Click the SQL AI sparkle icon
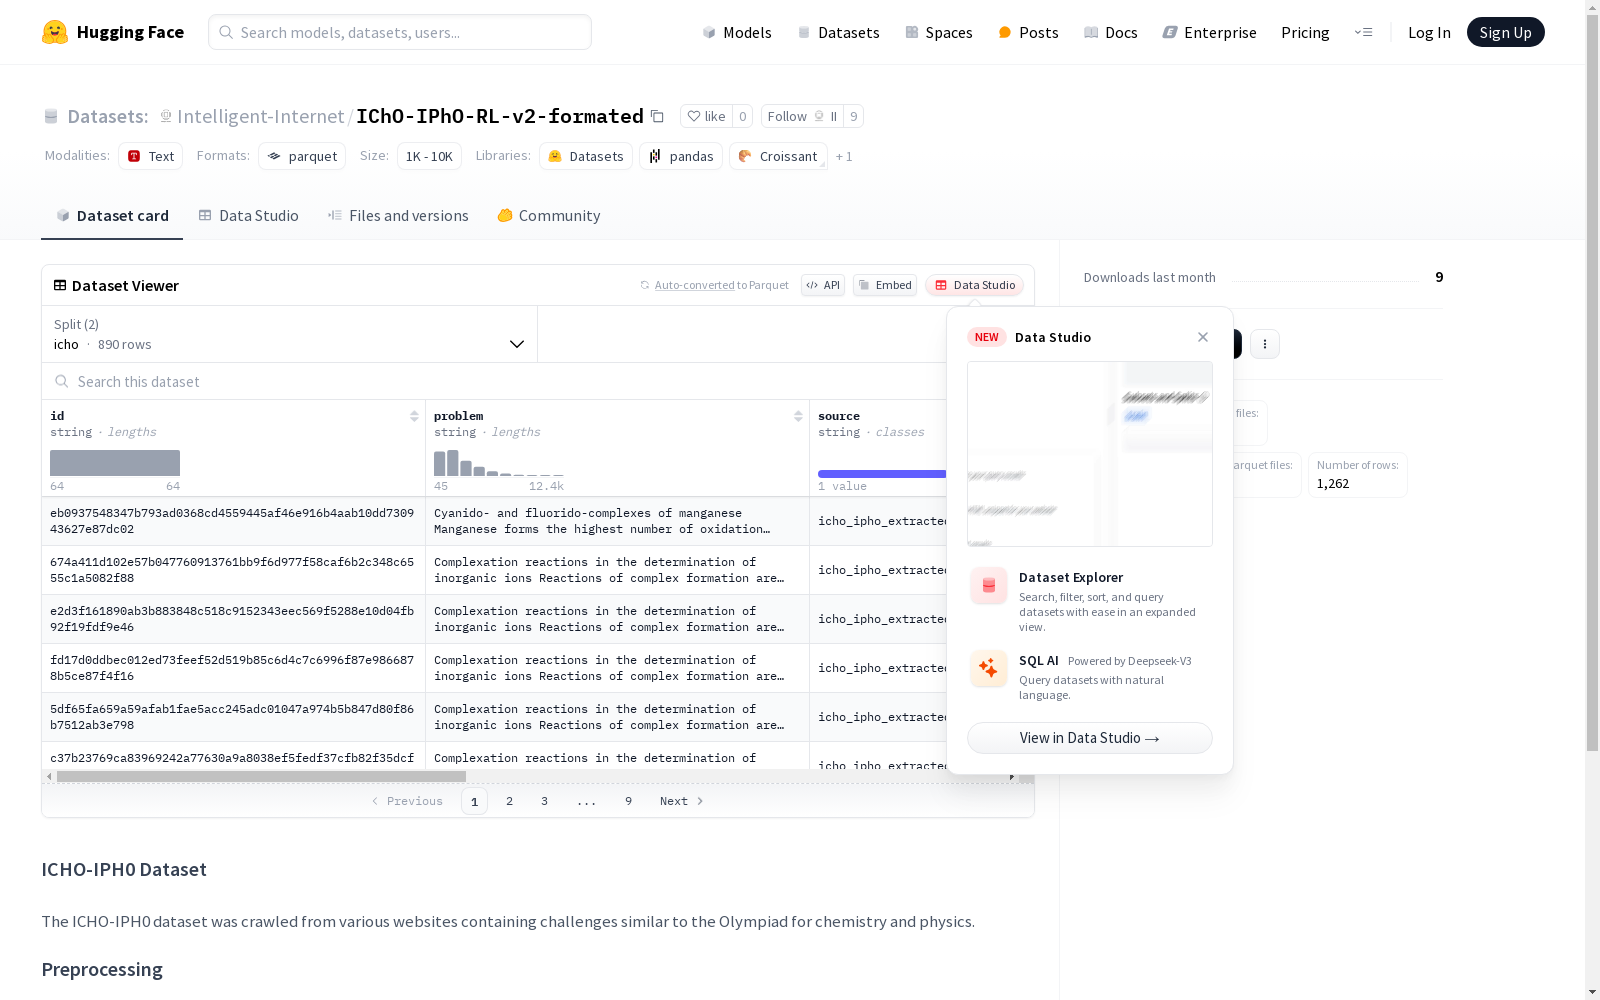Screen dimensions: 1600x1000 click(989, 669)
